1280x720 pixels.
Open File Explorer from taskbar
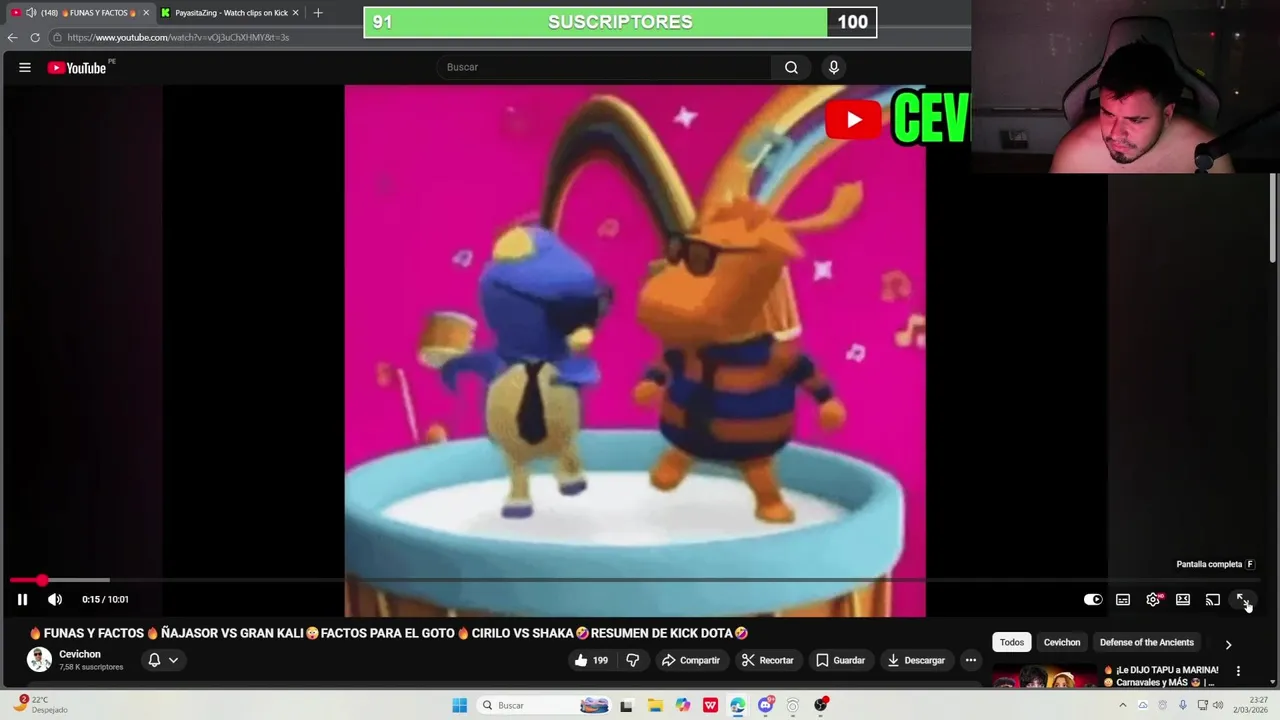click(x=655, y=705)
